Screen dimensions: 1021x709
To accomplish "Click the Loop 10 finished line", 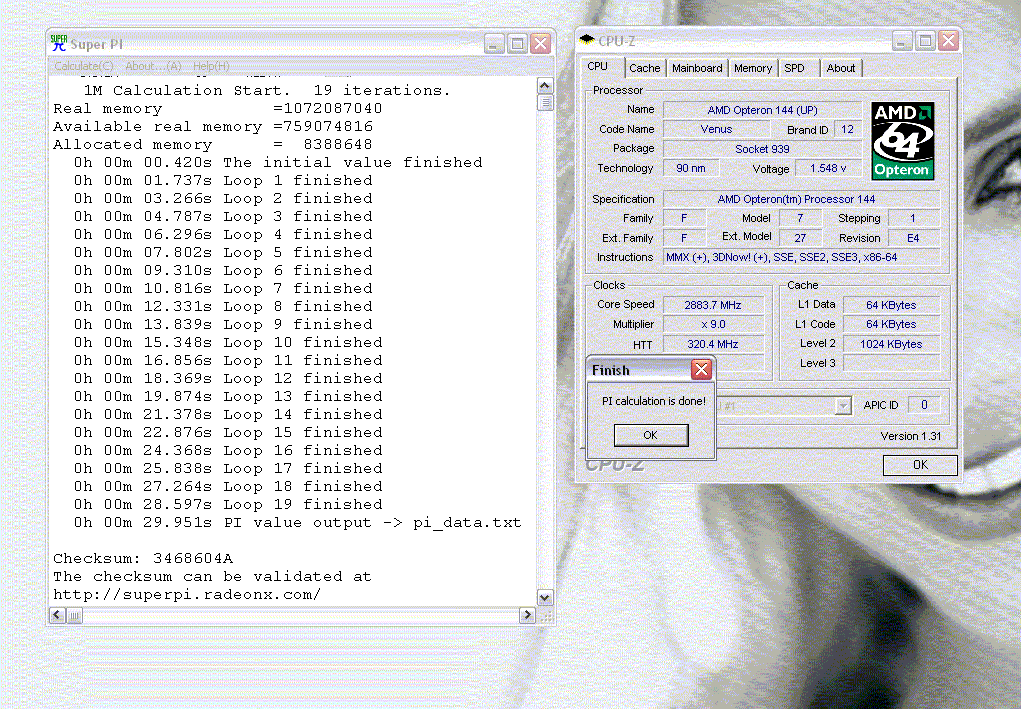I will click(x=228, y=342).
